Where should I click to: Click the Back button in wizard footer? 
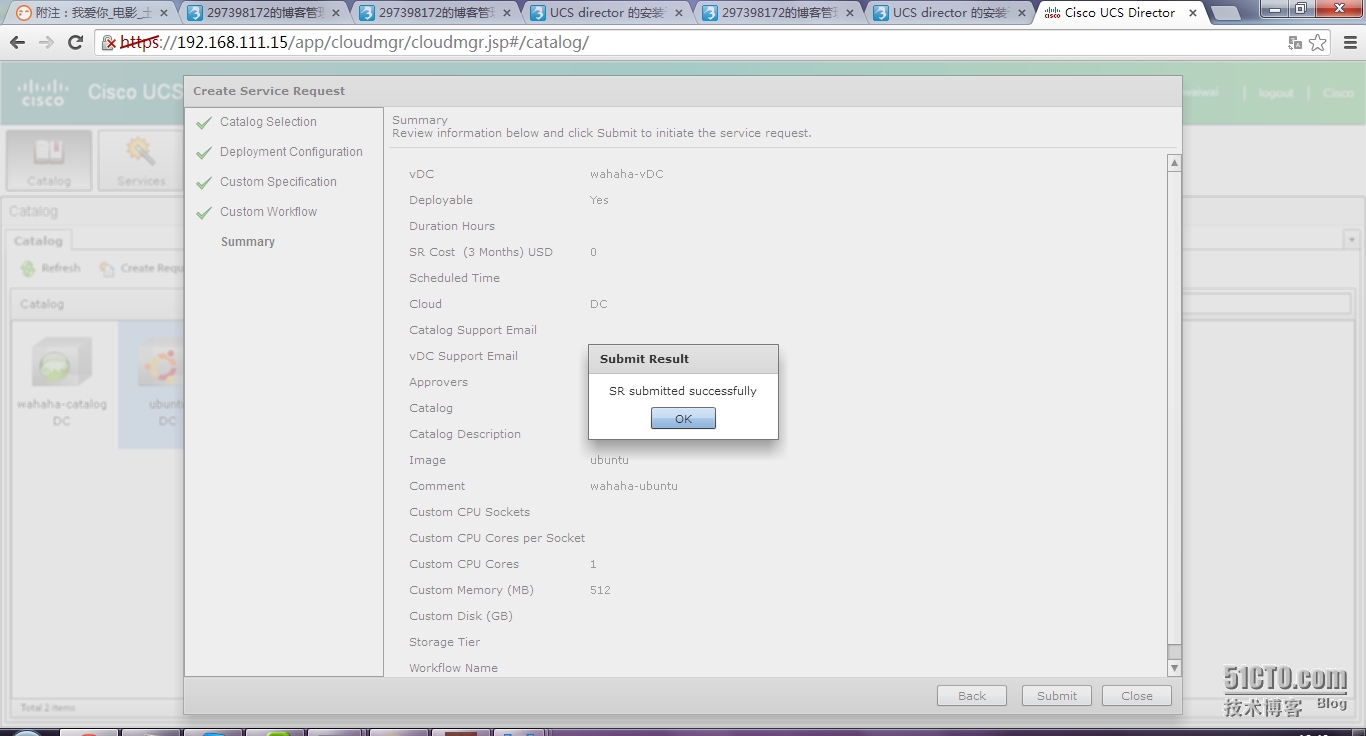(x=972, y=696)
